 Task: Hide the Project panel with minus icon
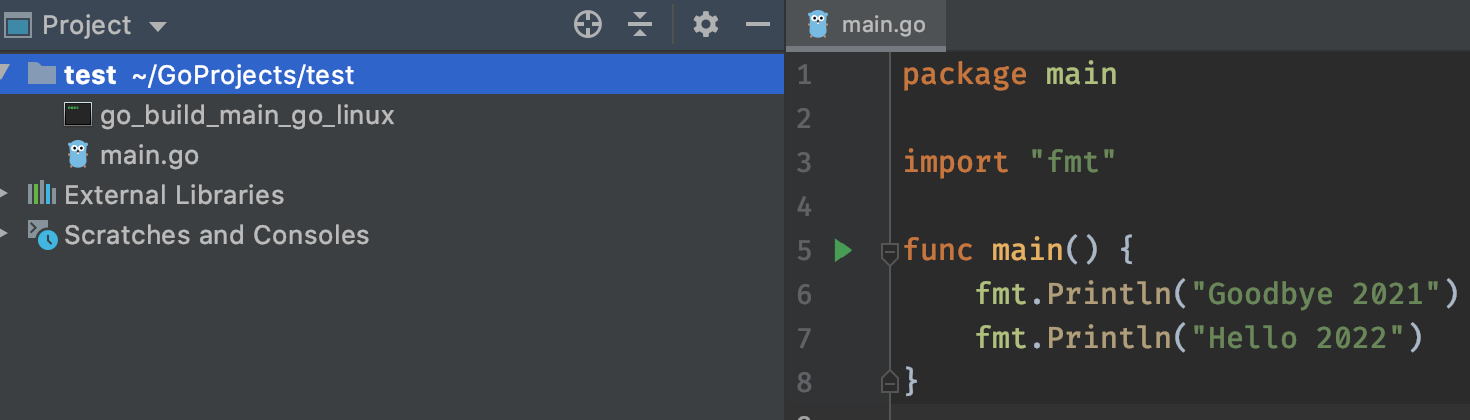point(758,25)
